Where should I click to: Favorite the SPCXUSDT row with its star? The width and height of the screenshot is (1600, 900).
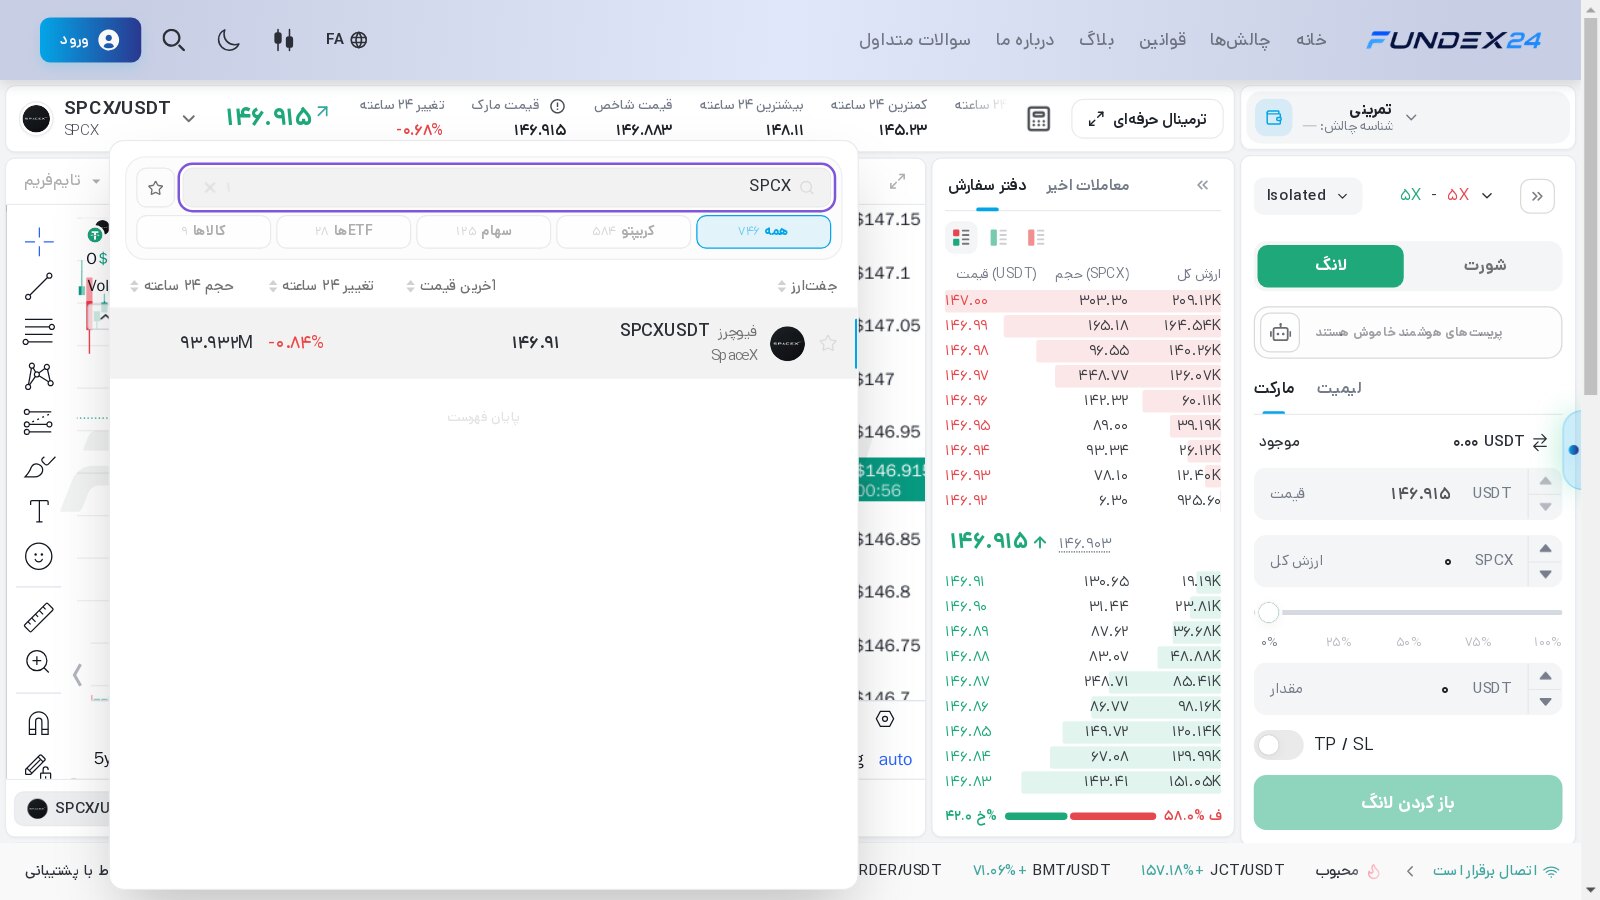(828, 343)
